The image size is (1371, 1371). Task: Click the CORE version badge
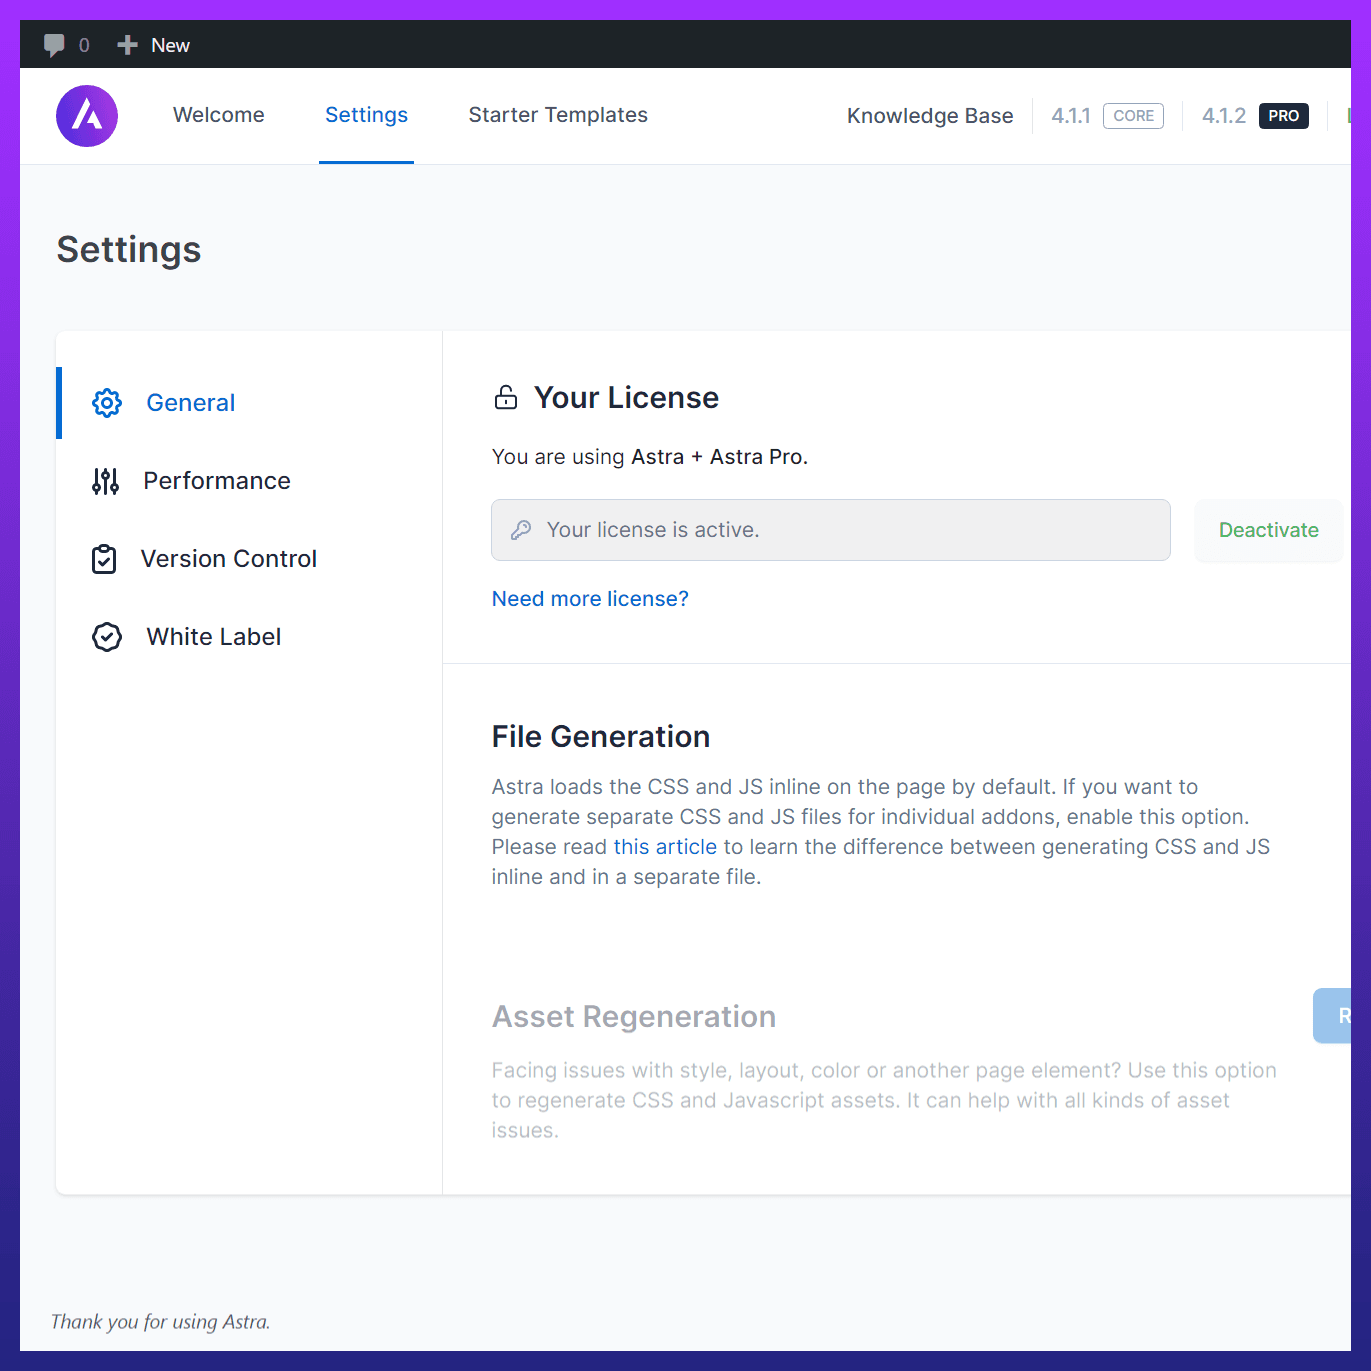coord(1133,116)
